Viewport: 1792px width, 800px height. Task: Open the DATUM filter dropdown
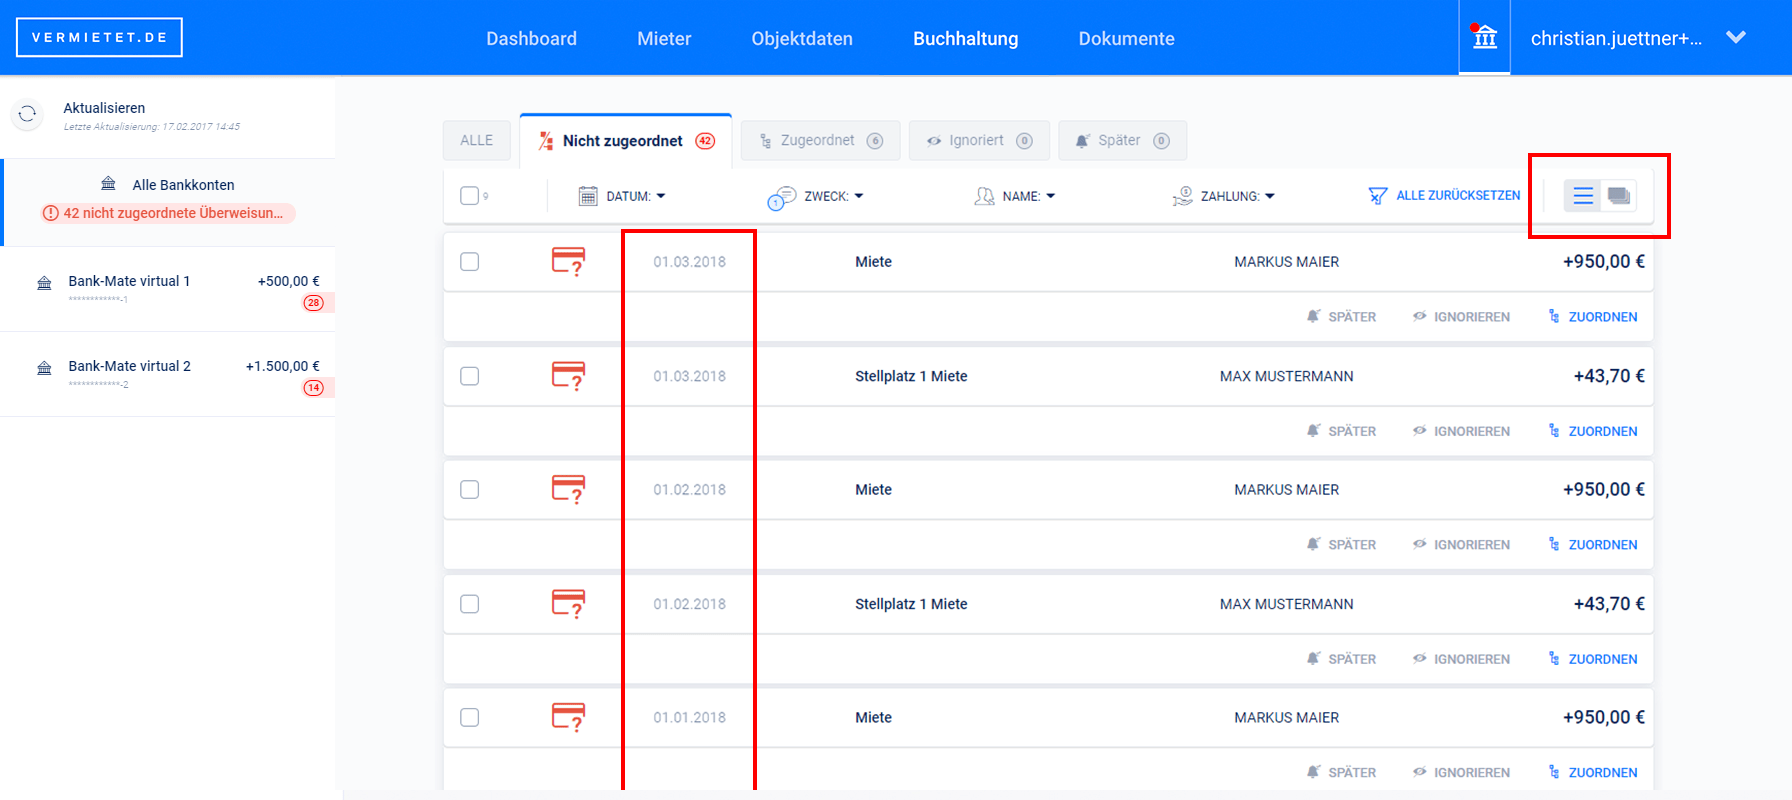click(x=635, y=196)
